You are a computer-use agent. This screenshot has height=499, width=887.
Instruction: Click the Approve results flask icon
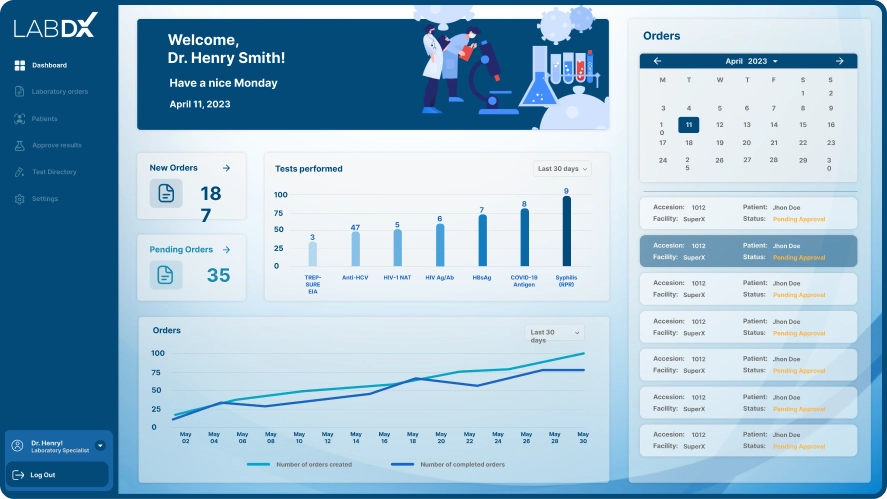20,146
